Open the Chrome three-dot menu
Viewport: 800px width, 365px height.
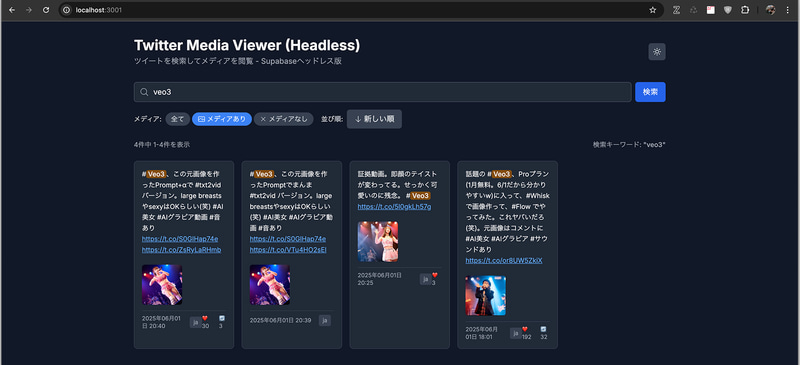[x=788, y=10]
